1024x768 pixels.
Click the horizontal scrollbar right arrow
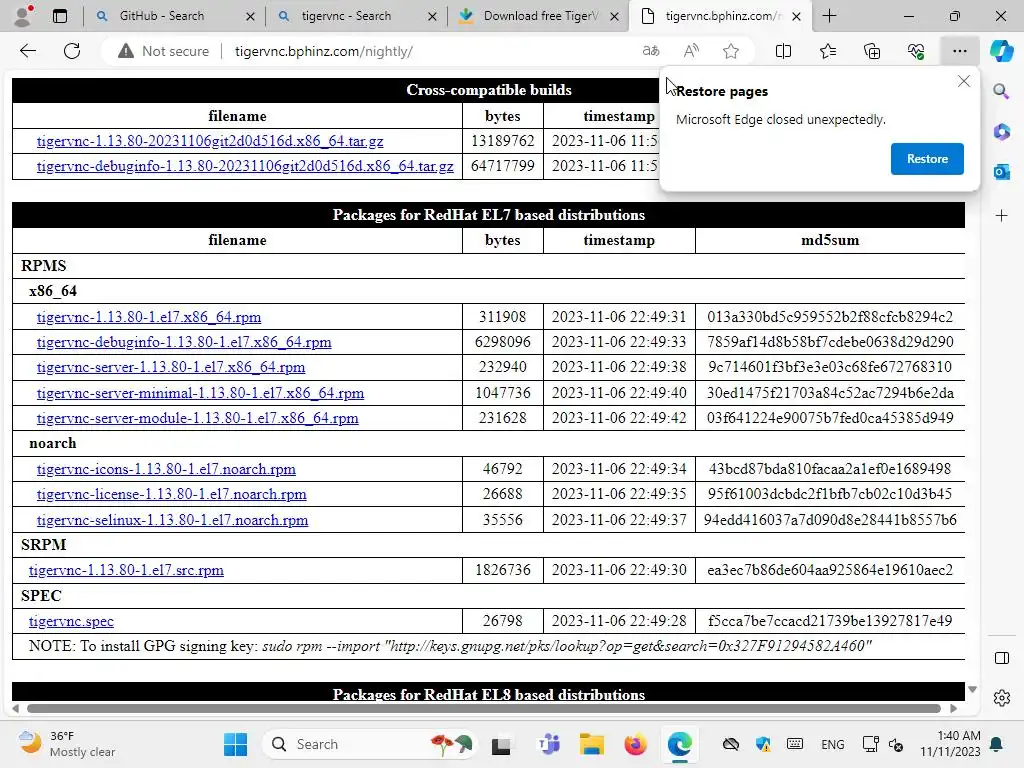953,708
